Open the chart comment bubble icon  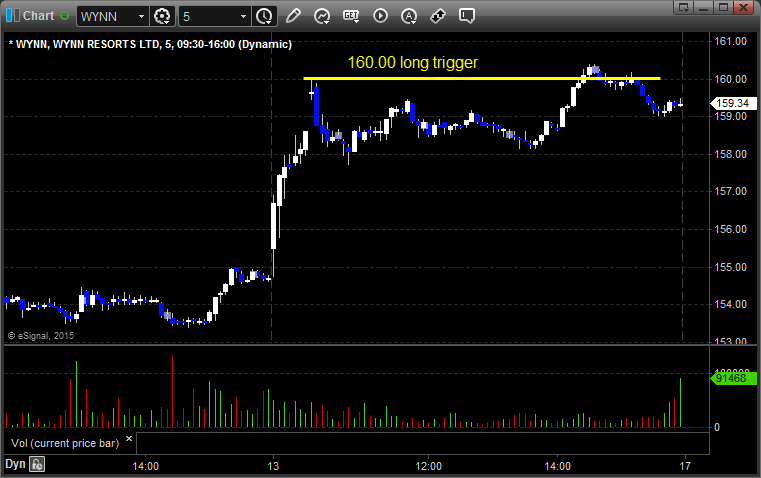(x=466, y=16)
